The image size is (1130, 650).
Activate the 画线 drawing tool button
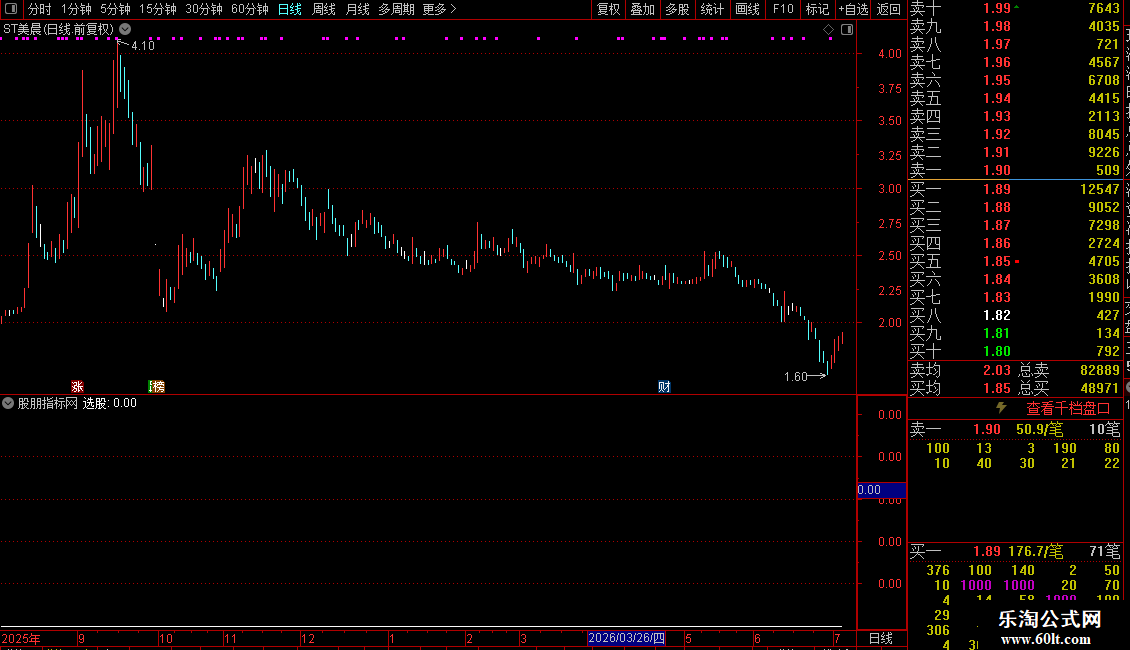click(x=747, y=9)
